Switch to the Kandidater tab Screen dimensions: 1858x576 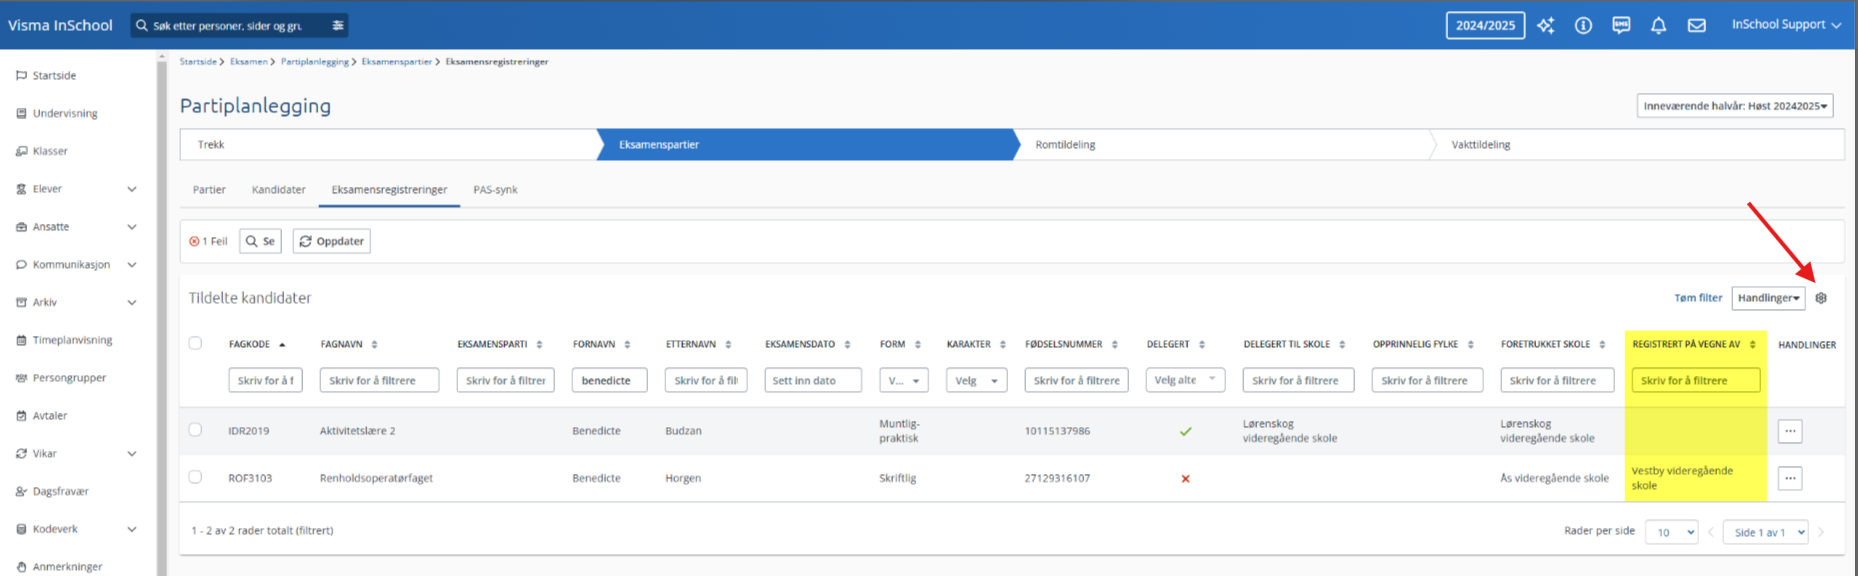278,190
